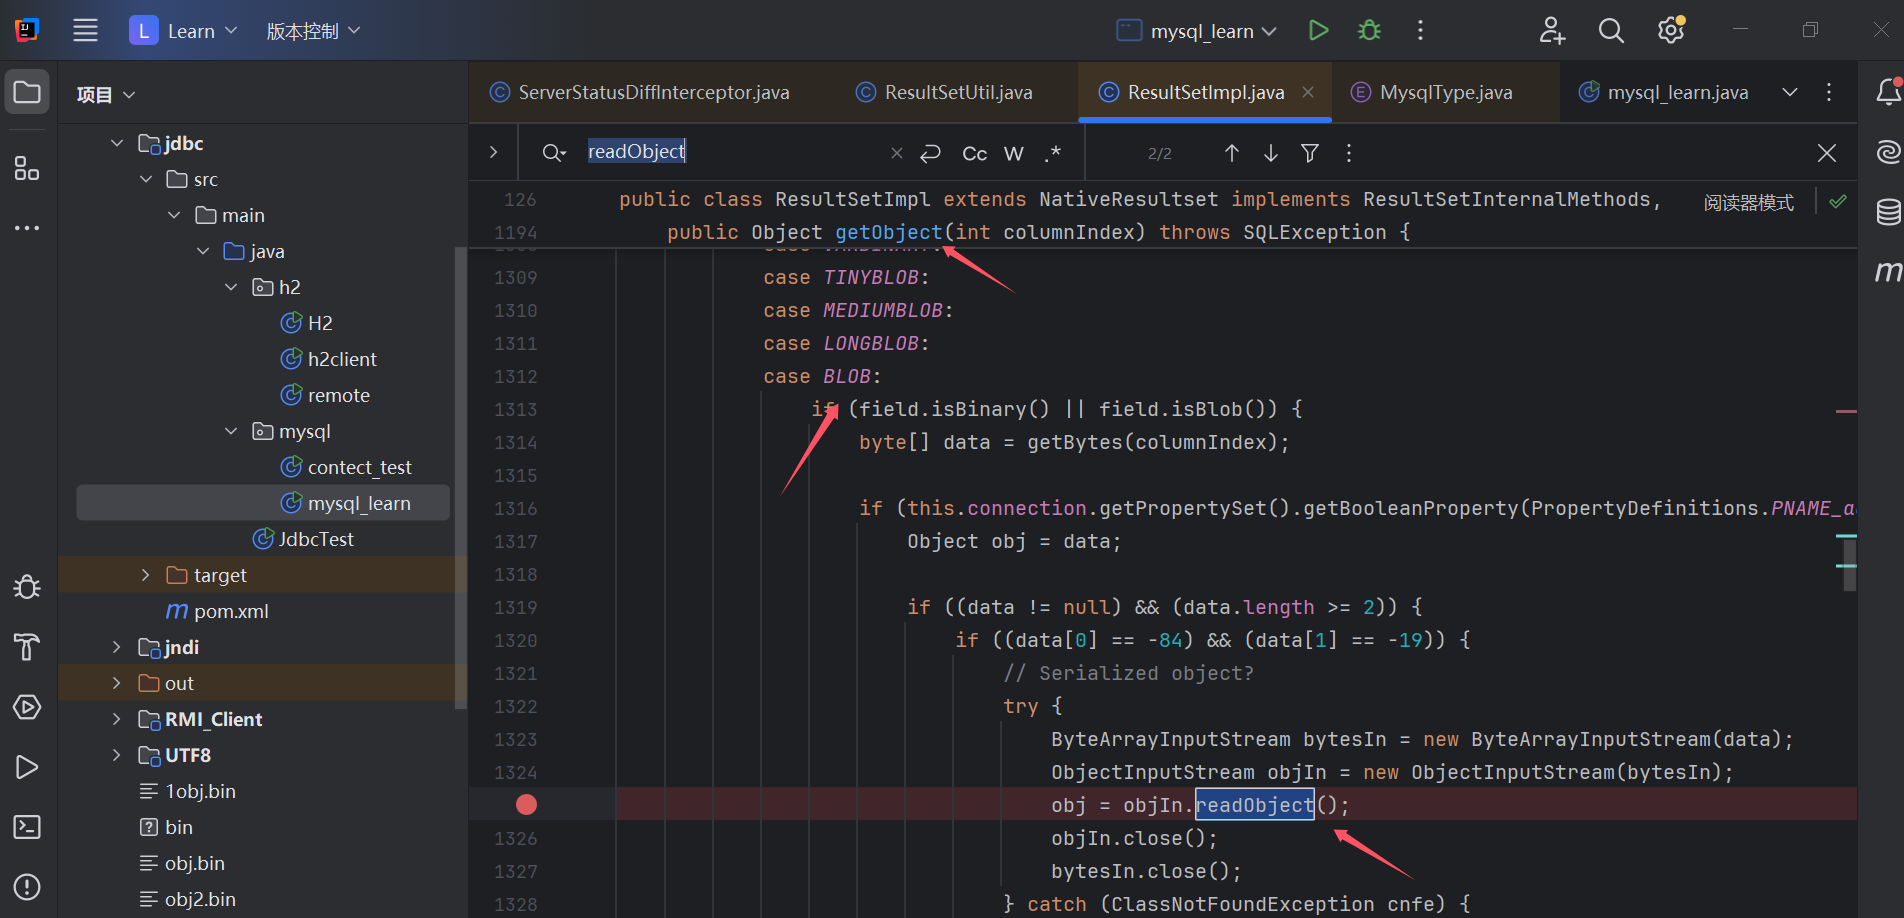
Task: Open editor tab options menu
Action: tap(1829, 92)
